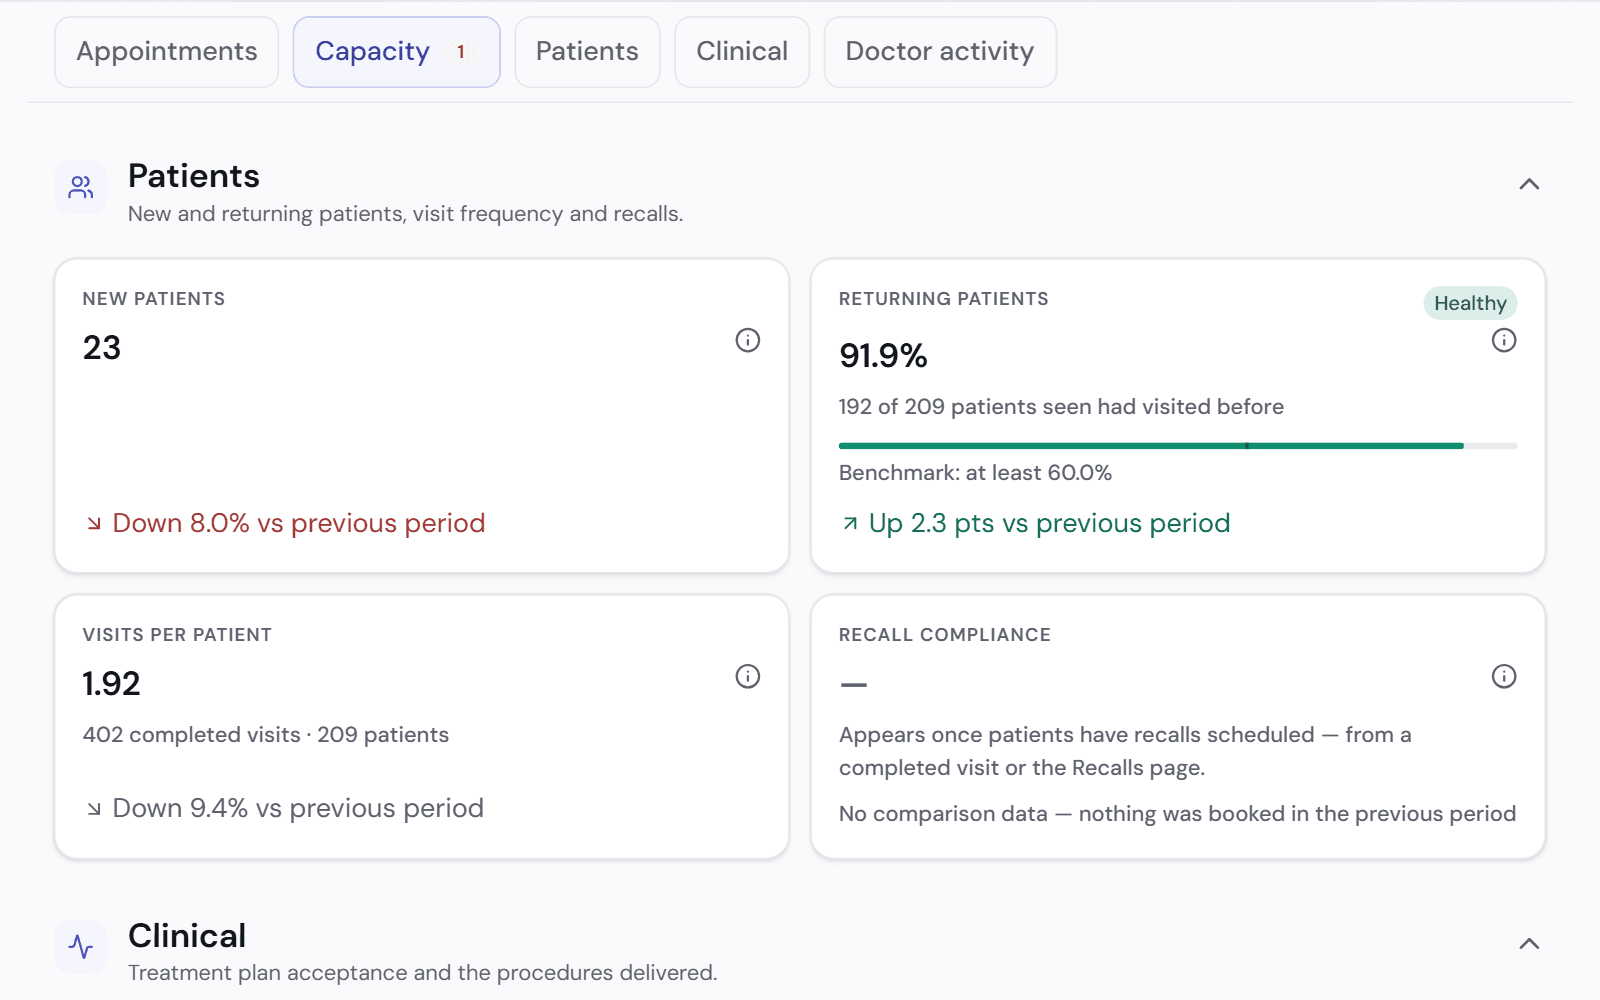Click the New Patients value 23
This screenshot has height=1000, width=1600.
(x=102, y=348)
